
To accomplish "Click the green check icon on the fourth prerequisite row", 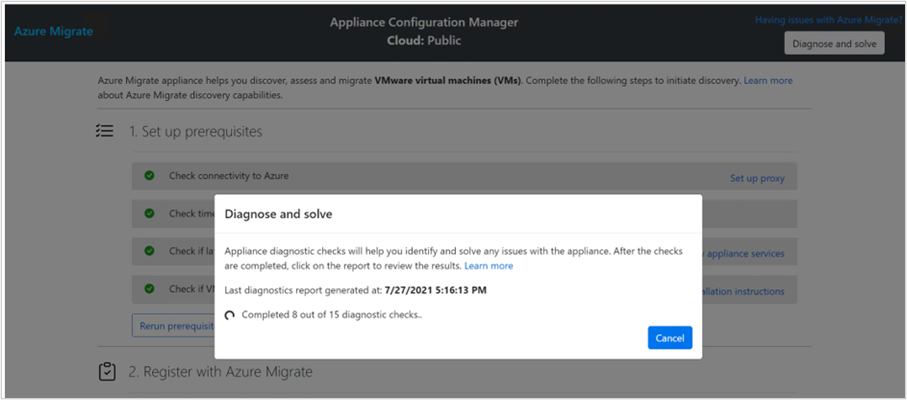I will (x=149, y=290).
